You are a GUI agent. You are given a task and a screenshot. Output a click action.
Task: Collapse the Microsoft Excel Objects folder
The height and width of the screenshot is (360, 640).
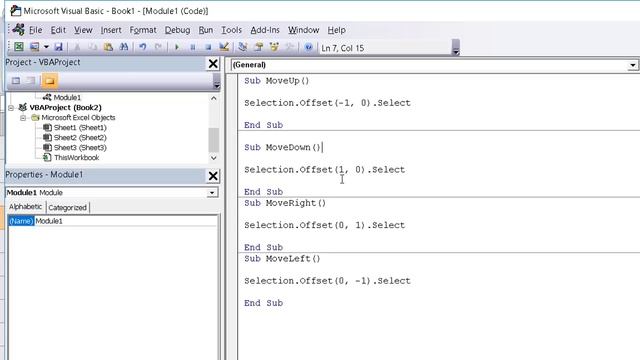tap(23, 118)
